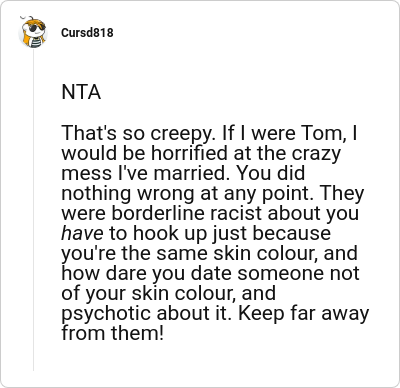Collapse the comment using the vertical thread line
The height and width of the screenshot is (388, 400).
click(33, 210)
